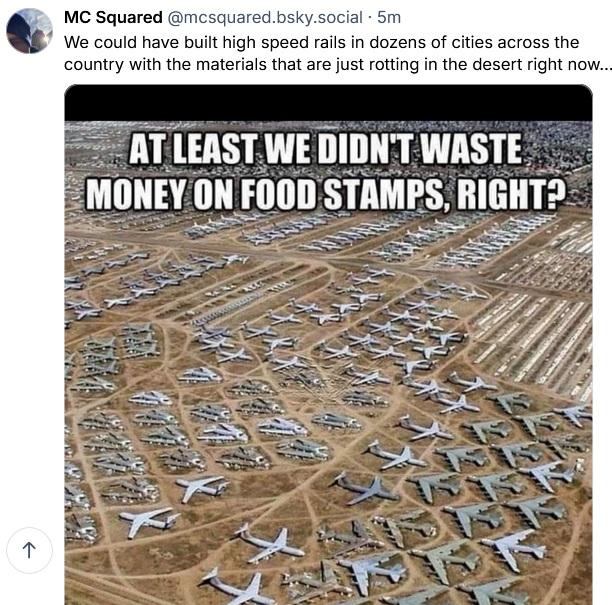The height and width of the screenshot is (605, 612).
Task: Click the trailing ellipsis after "right now"
Action: [603, 64]
